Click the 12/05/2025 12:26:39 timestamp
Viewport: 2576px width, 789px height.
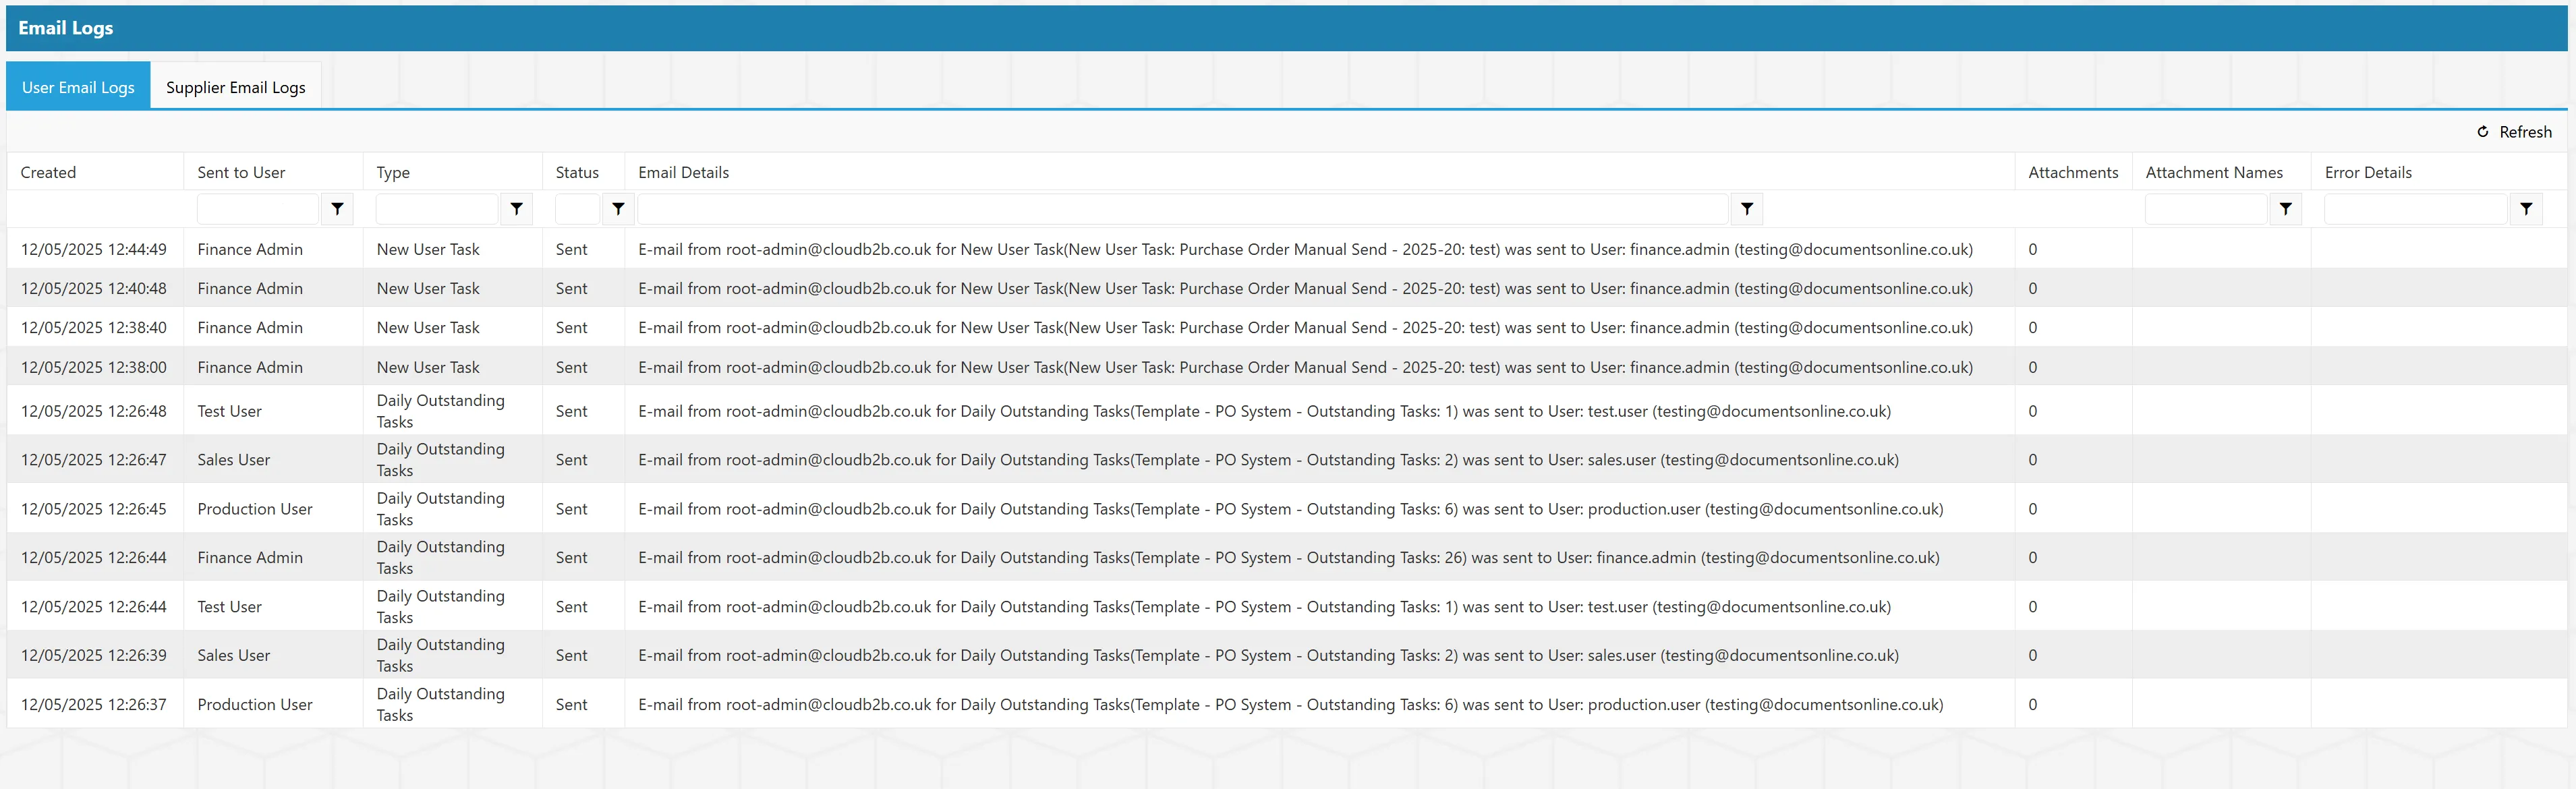[x=94, y=655]
